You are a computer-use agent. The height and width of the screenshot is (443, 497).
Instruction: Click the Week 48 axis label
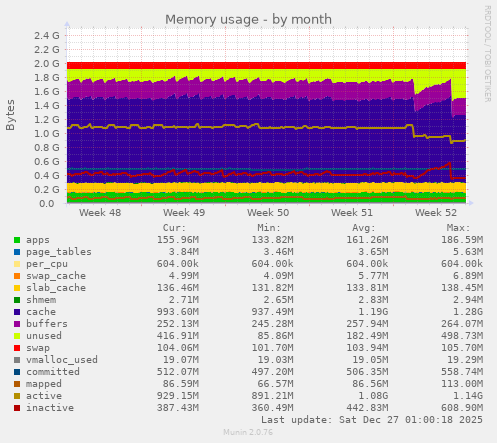pos(100,213)
